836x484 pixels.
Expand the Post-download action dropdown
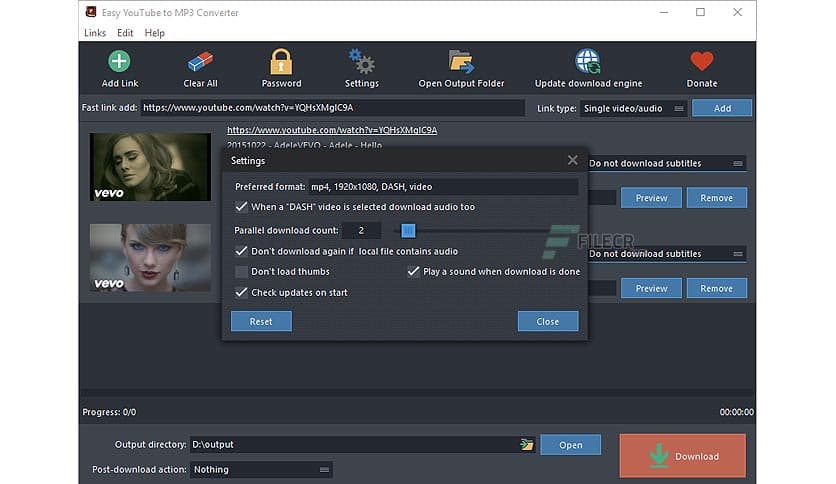[x=261, y=470]
